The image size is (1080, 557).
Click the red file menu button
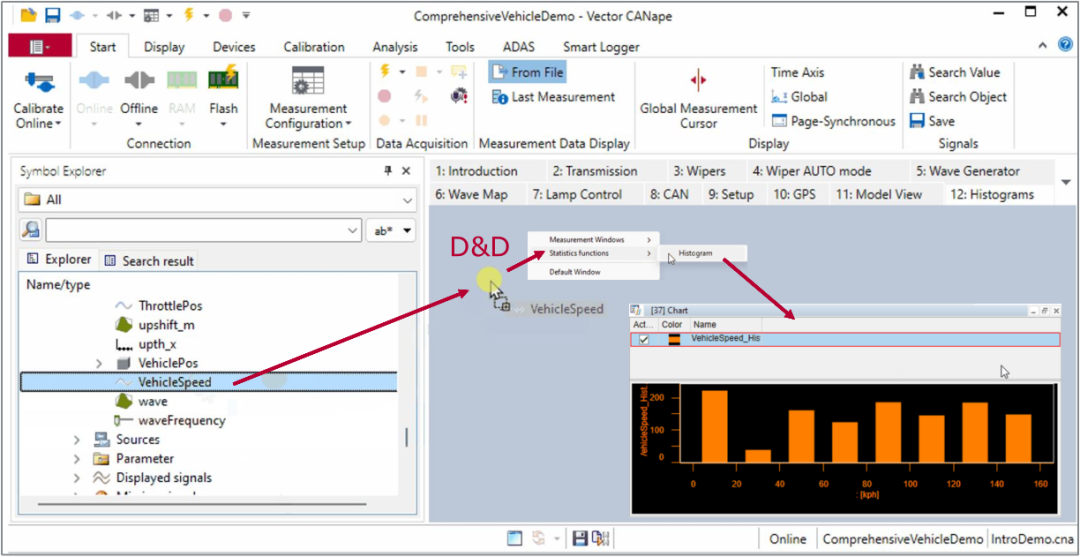[x=39, y=46]
